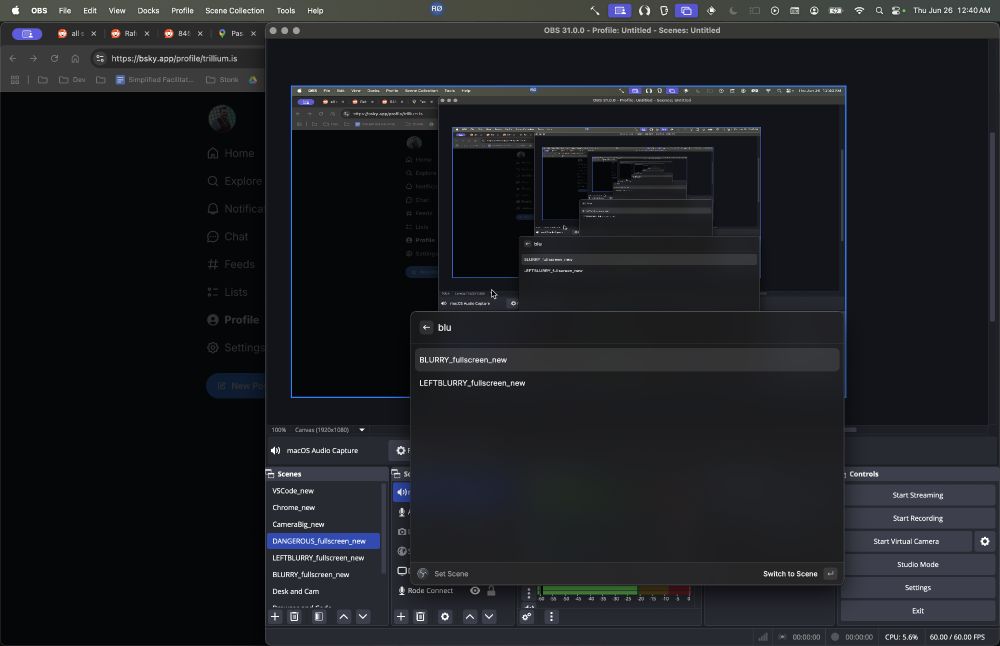Image resolution: width=1000 pixels, height=646 pixels.
Task: Select VSCode_new in Scenes list
Action: (x=323, y=491)
